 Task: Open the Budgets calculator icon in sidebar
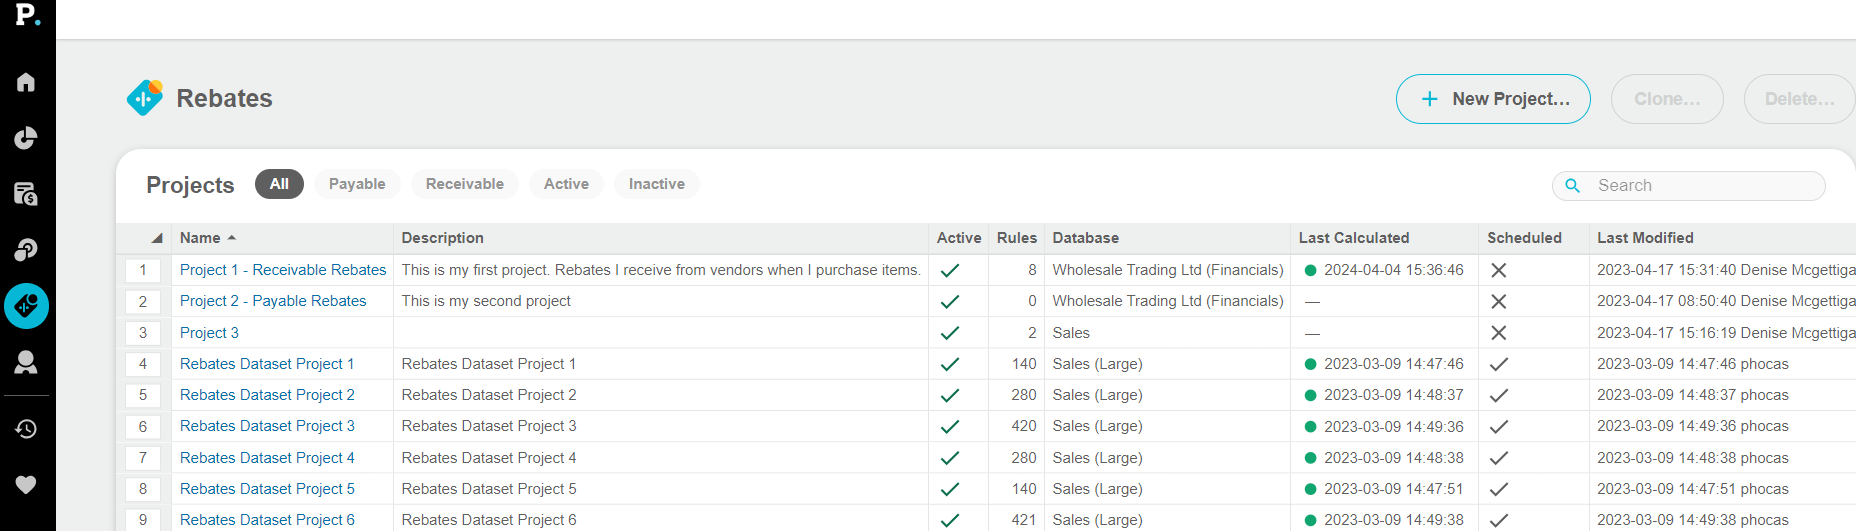pyautogui.click(x=26, y=194)
